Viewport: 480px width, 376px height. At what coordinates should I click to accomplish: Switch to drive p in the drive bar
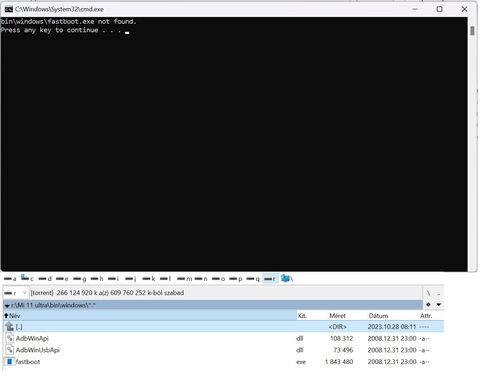click(236, 279)
